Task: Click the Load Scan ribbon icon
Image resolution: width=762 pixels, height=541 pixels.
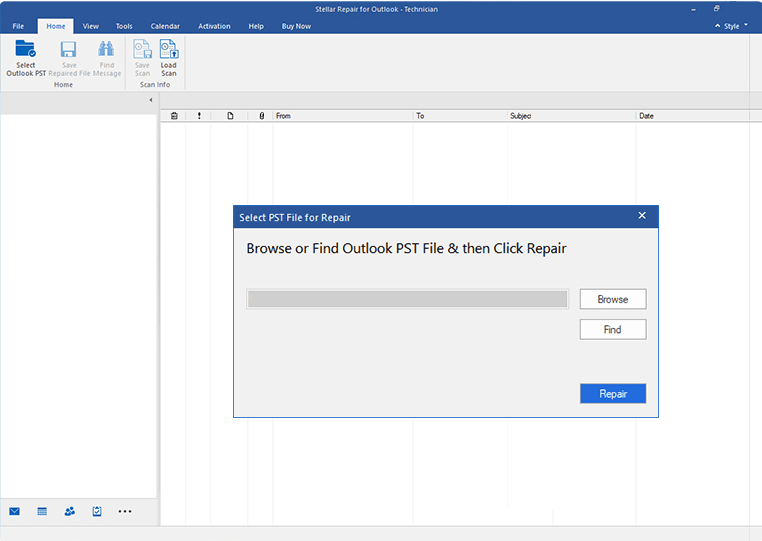Action: 168,57
